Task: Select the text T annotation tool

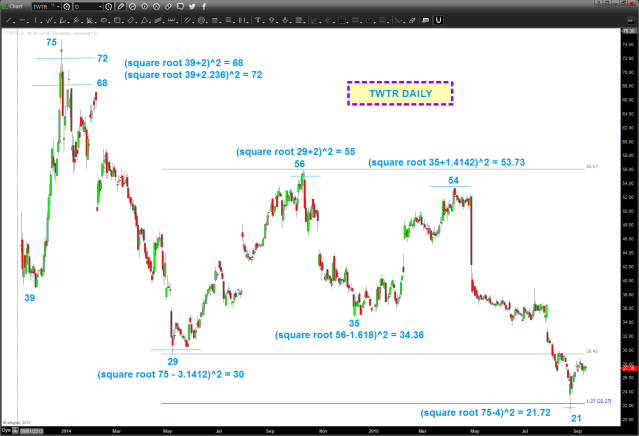Action: (x=258, y=20)
